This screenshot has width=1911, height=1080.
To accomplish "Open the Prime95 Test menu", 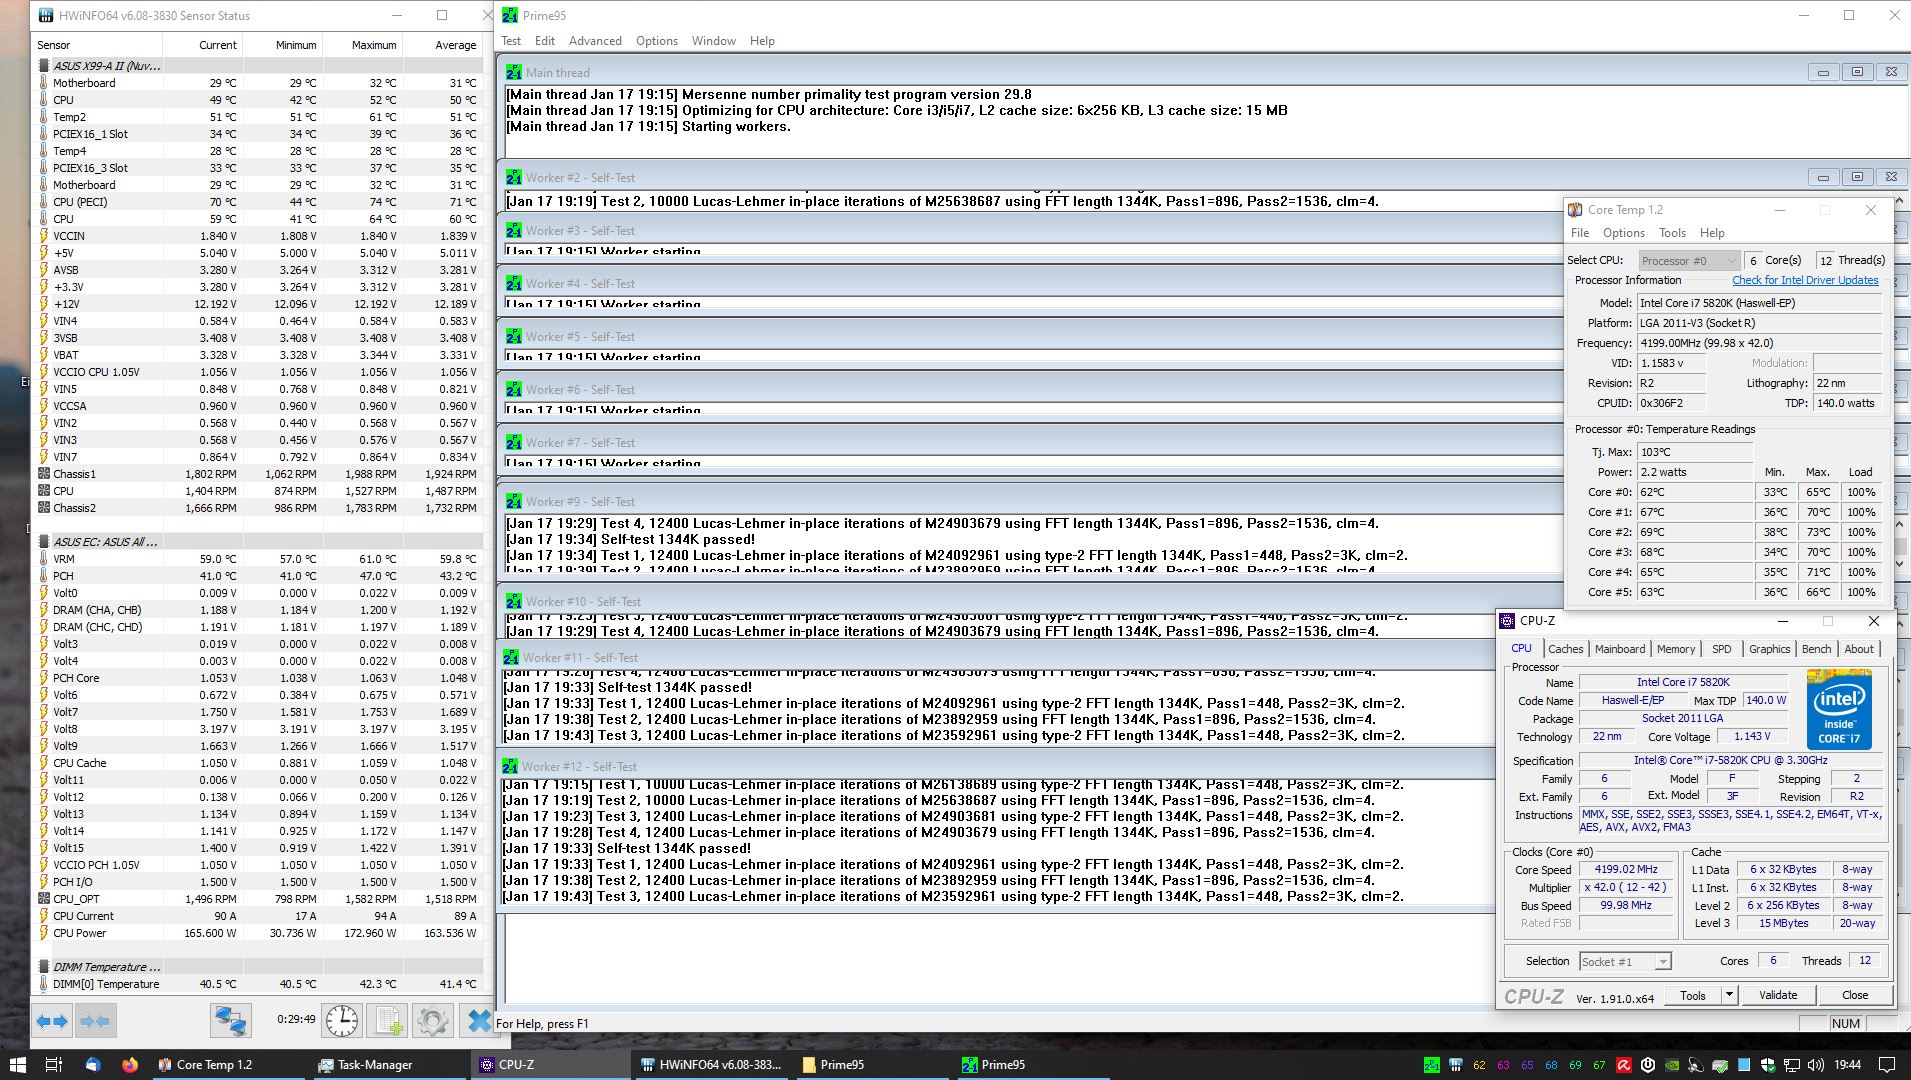I will (x=511, y=41).
